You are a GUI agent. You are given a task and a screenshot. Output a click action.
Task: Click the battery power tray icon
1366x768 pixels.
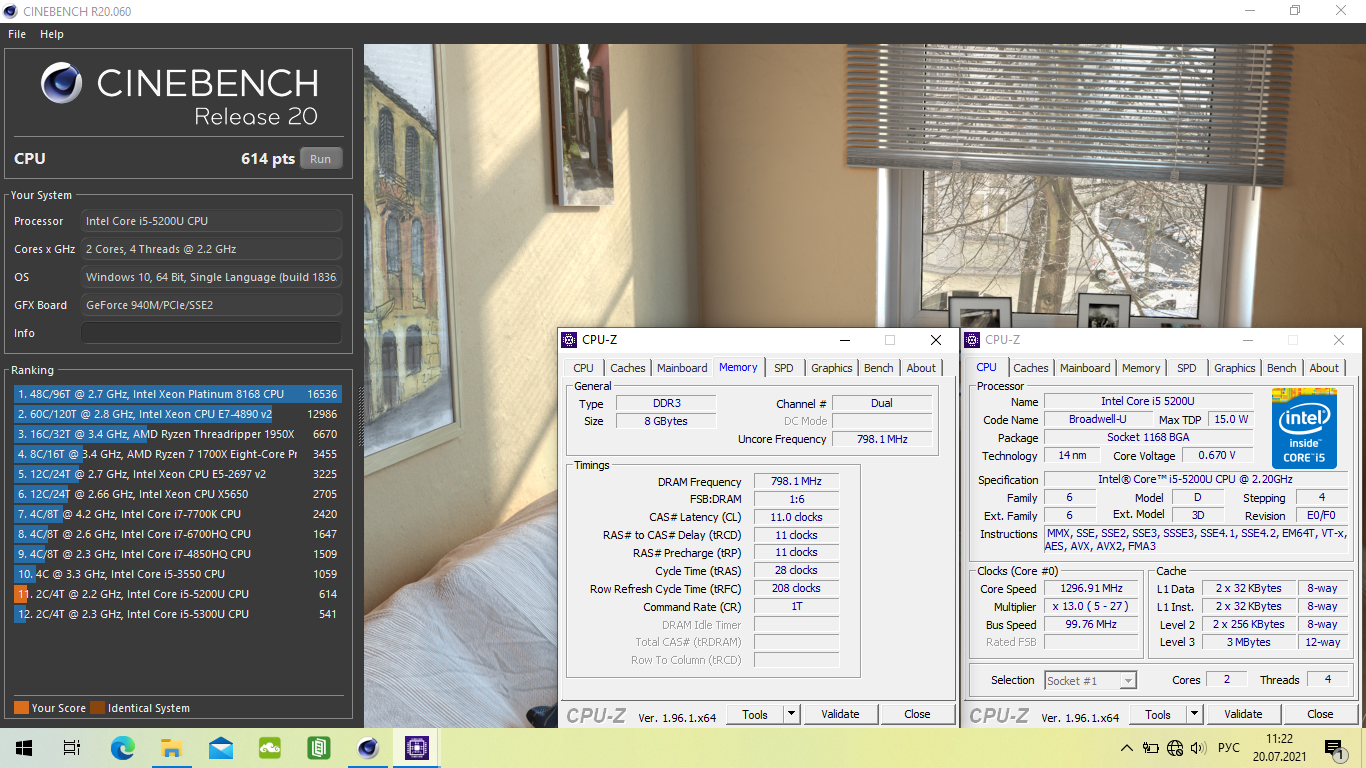click(x=1151, y=748)
